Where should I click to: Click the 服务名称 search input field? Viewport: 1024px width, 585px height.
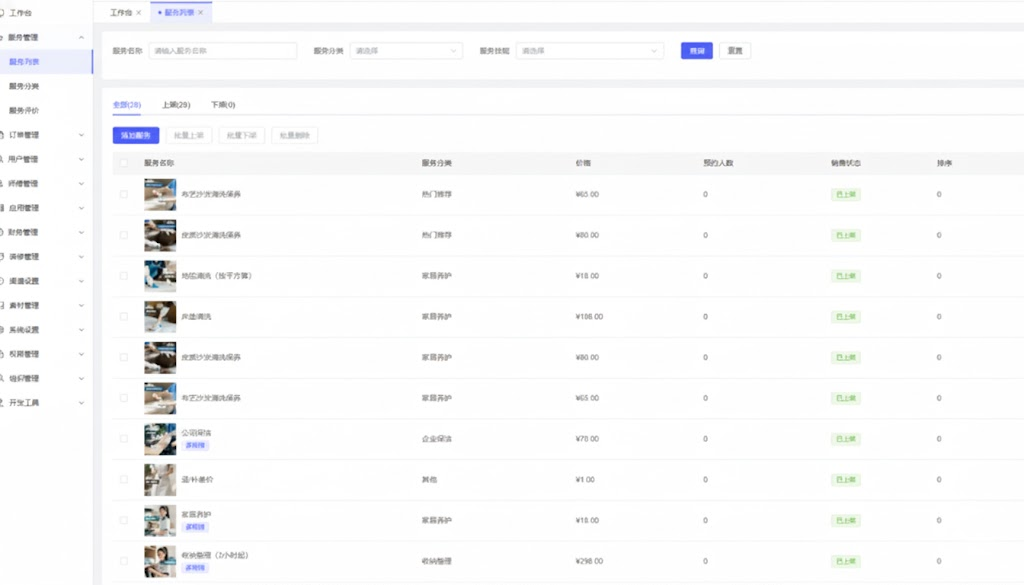[x=222, y=51]
